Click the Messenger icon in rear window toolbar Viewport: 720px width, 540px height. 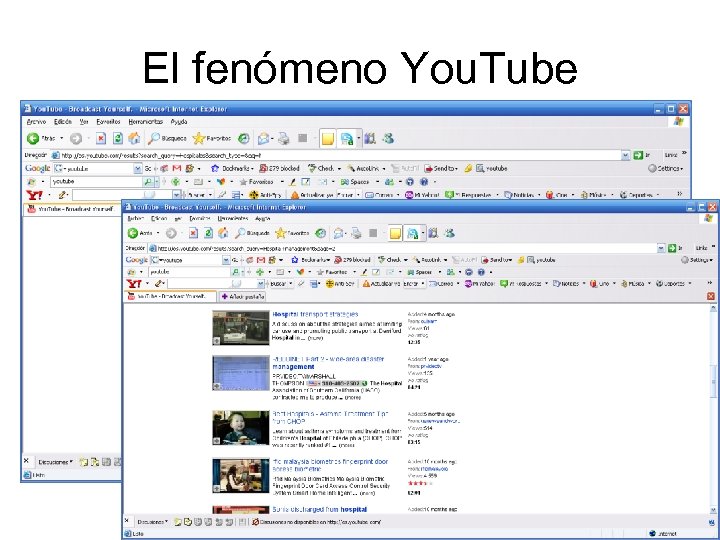point(388,138)
